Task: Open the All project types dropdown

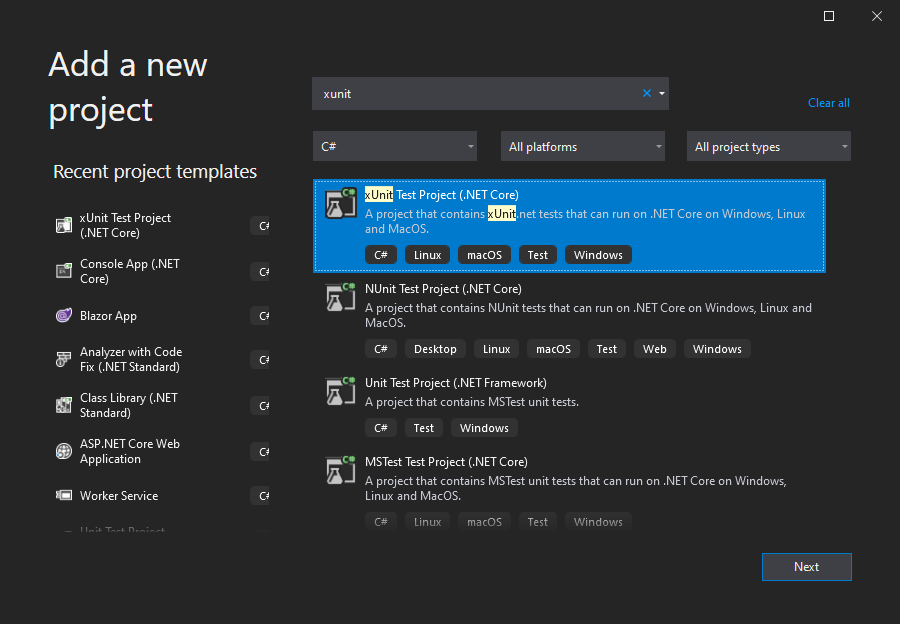Action: [768, 147]
